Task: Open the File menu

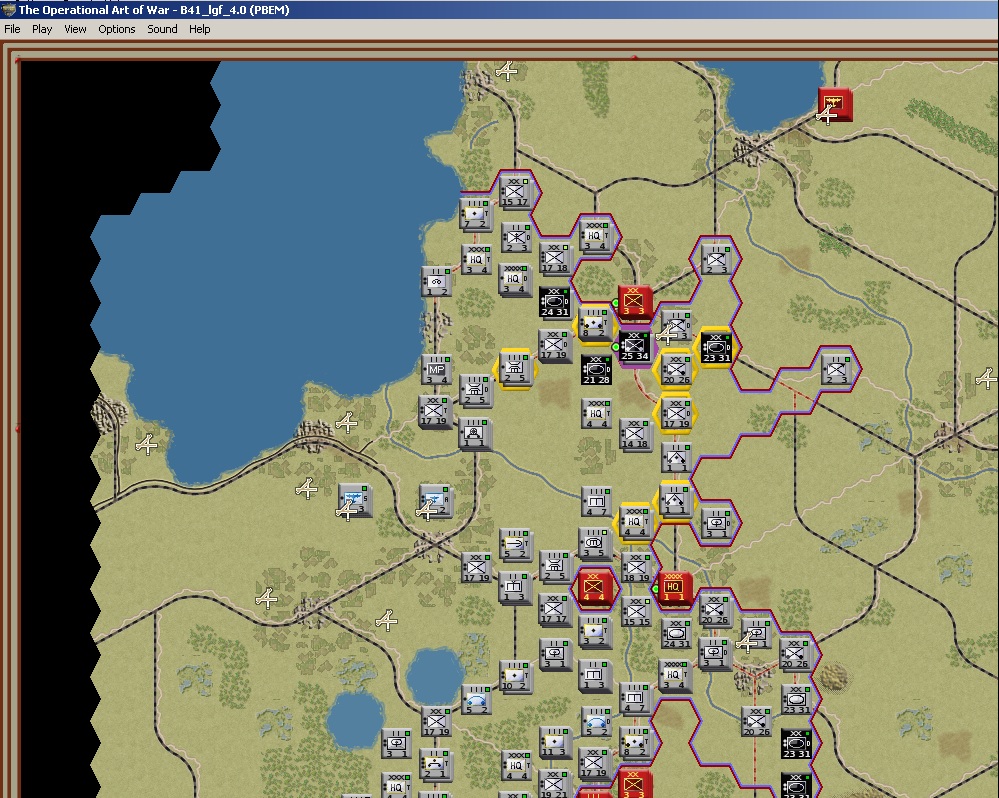Action: click(x=12, y=29)
